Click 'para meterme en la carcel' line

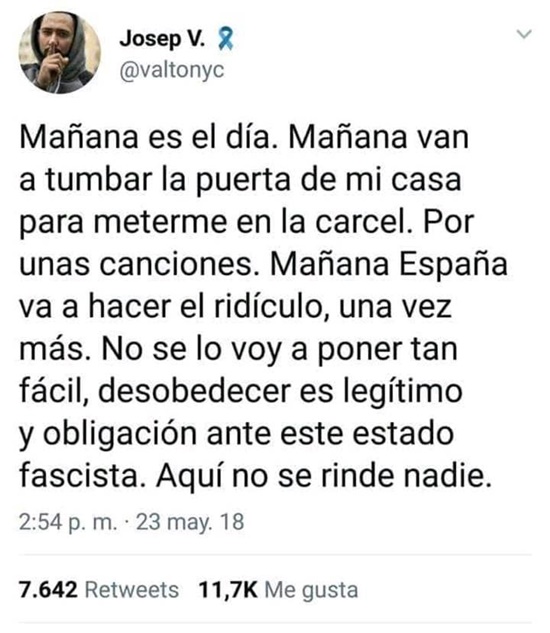[x=217, y=222]
